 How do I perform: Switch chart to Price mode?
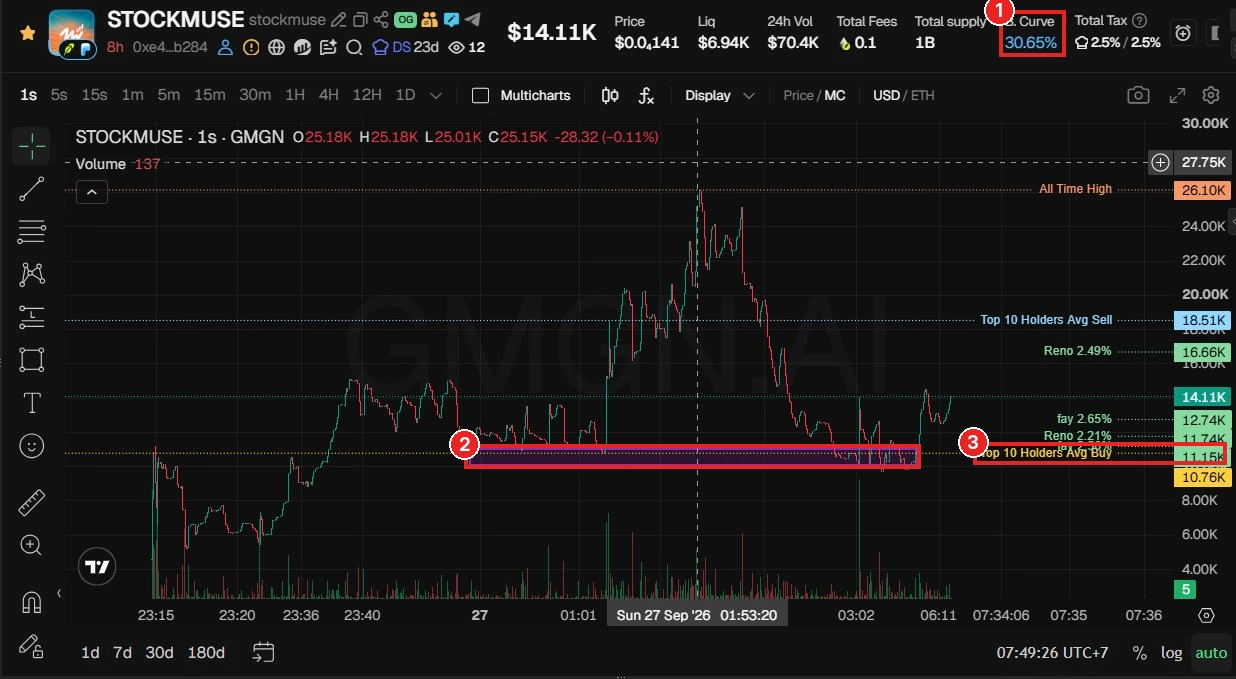click(x=798, y=95)
